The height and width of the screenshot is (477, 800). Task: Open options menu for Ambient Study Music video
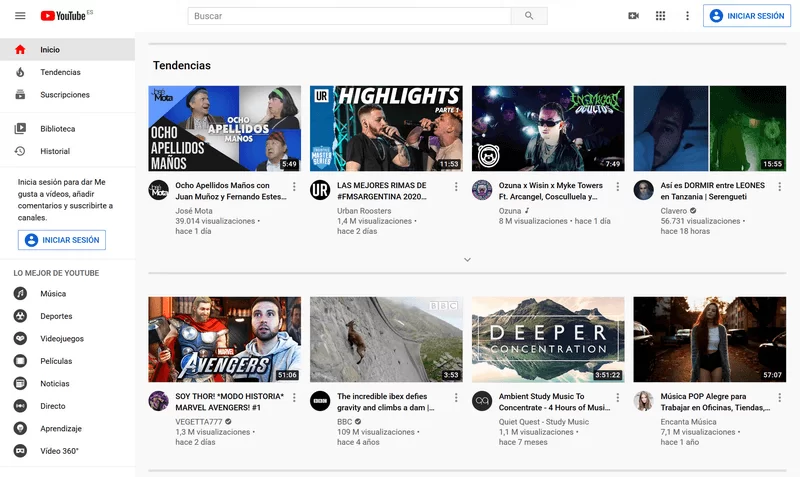click(x=618, y=397)
